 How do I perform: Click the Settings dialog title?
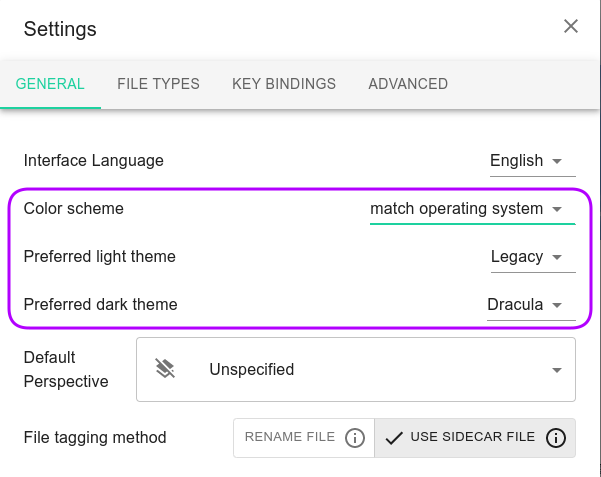(x=60, y=29)
